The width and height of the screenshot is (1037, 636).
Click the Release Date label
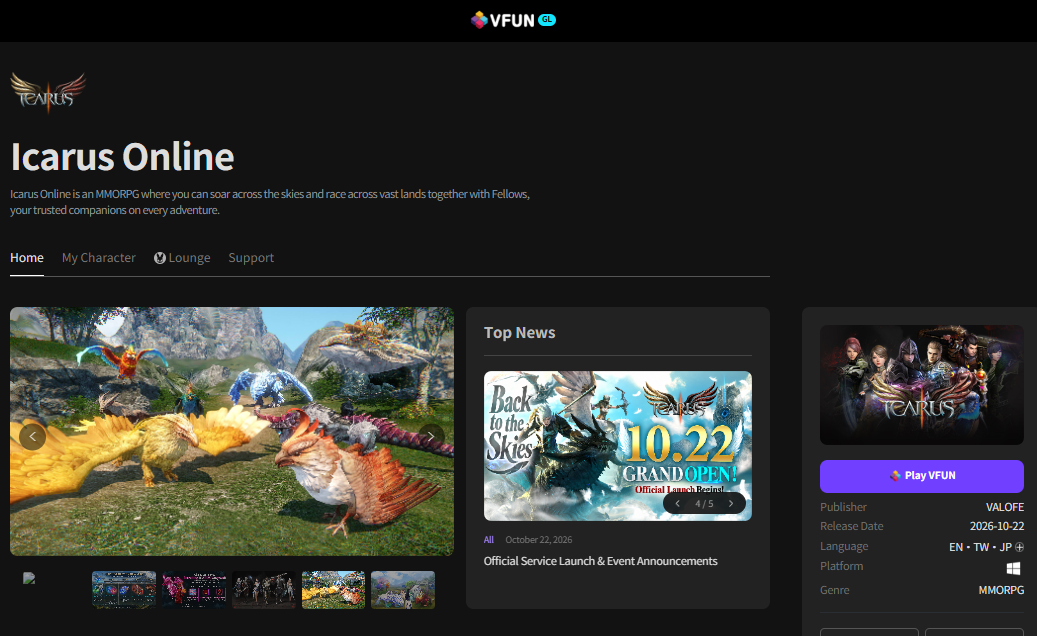pyautogui.click(x=852, y=526)
